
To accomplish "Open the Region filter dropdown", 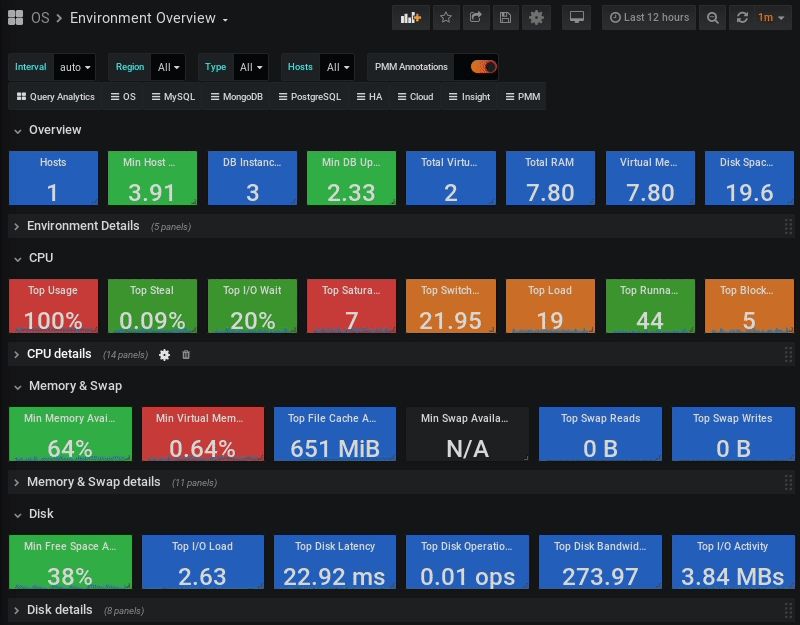I will tap(169, 67).
